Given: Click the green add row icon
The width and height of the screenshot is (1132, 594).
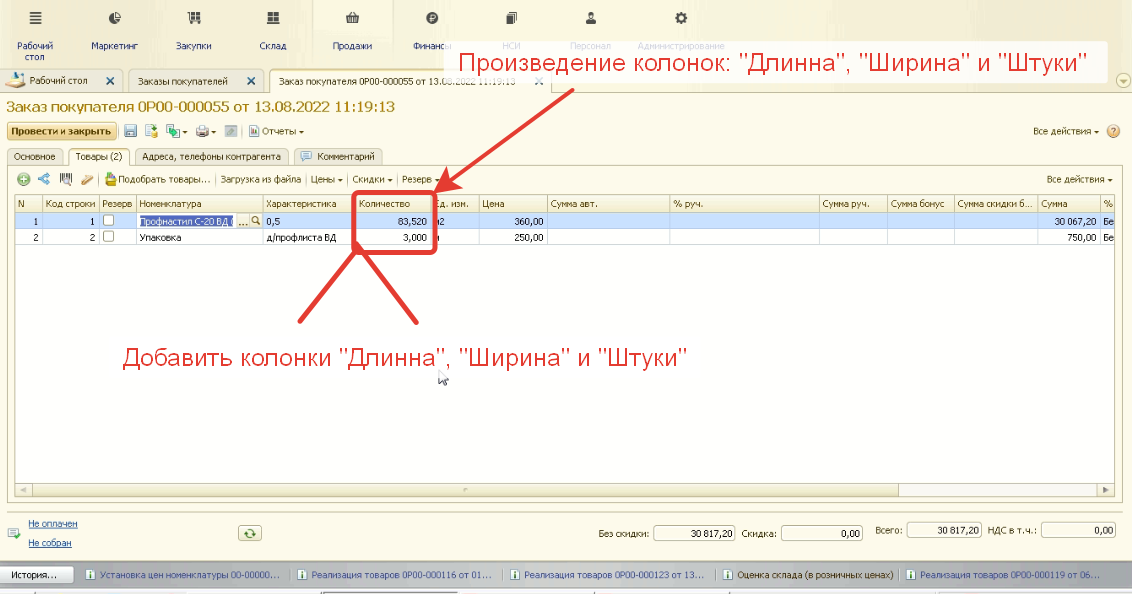Looking at the screenshot, I should click(24, 180).
